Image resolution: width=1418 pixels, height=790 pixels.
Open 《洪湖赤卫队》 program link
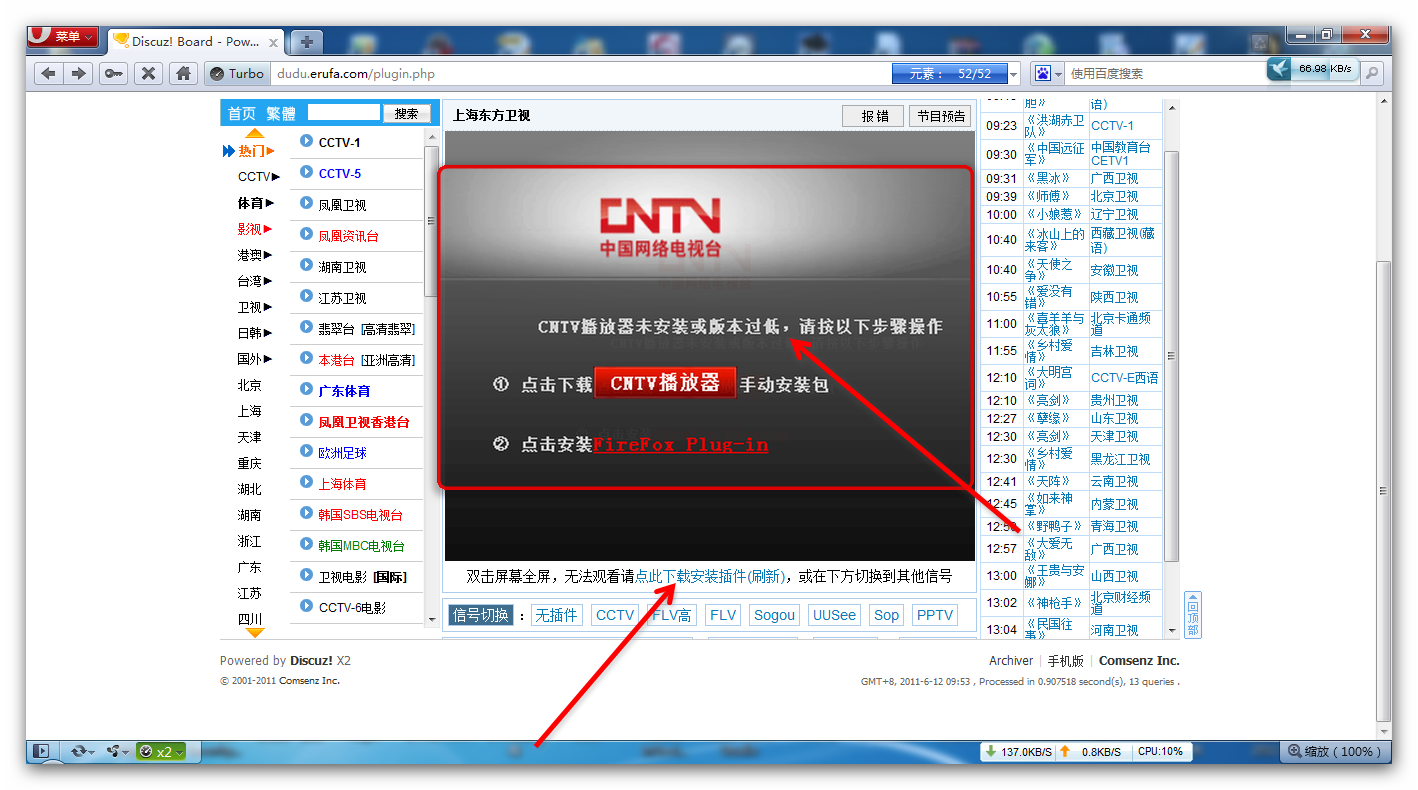coord(1055,126)
